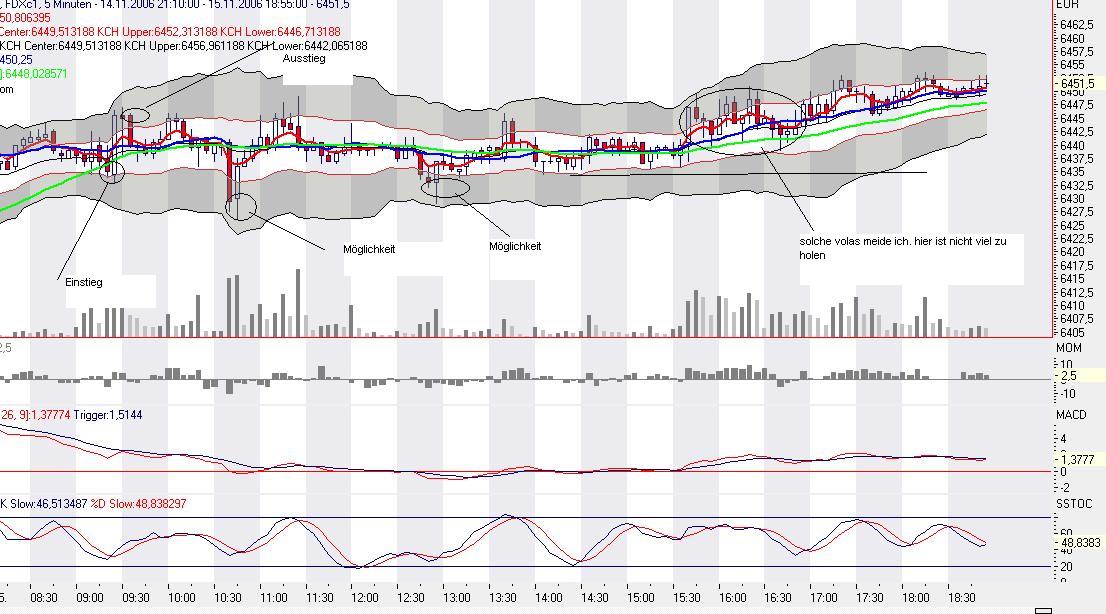Screen dimensions: 1106x614
Task: Click the 6440 price axis label
Action: coord(1072,145)
